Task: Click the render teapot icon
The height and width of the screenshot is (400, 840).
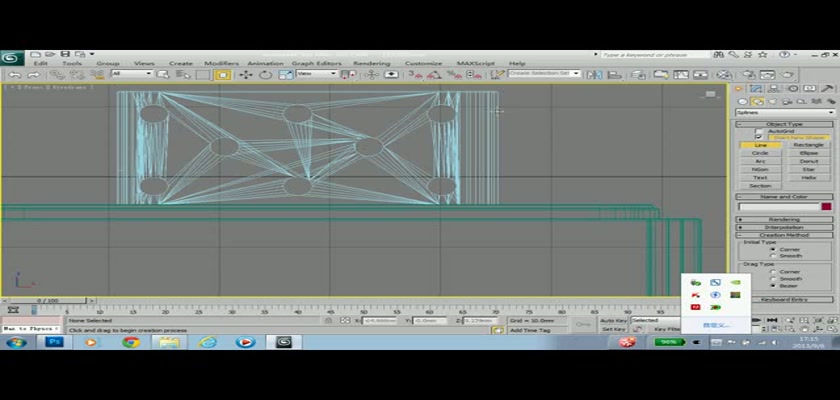Action: pos(788,74)
